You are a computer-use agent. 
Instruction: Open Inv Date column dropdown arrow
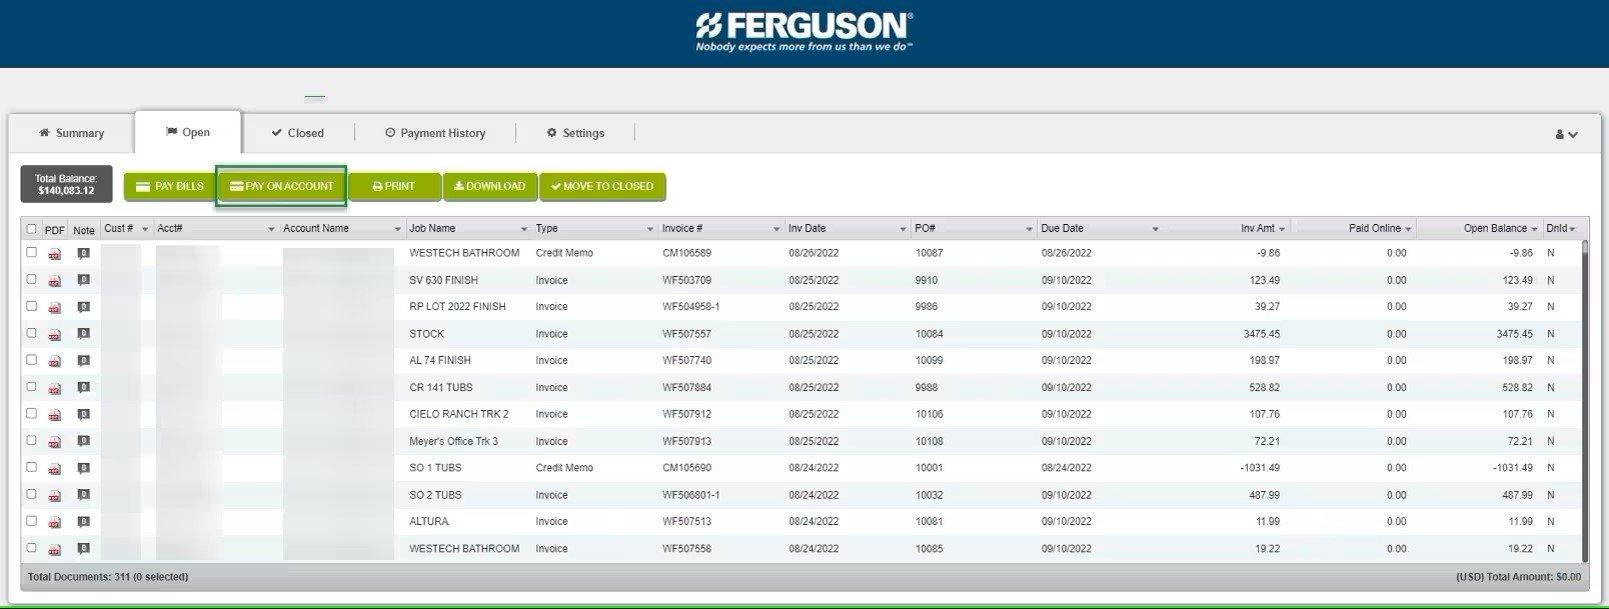[903, 229]
